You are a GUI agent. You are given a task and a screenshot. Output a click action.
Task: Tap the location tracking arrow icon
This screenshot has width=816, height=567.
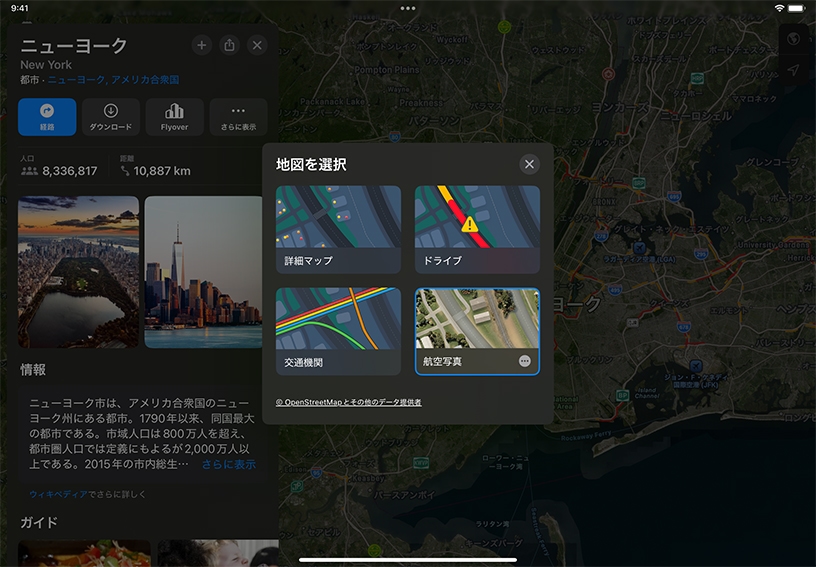793,71
